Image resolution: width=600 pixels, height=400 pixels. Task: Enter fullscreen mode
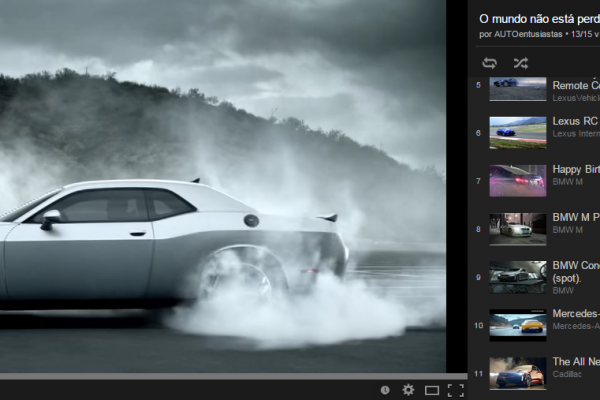pos(455,389)
